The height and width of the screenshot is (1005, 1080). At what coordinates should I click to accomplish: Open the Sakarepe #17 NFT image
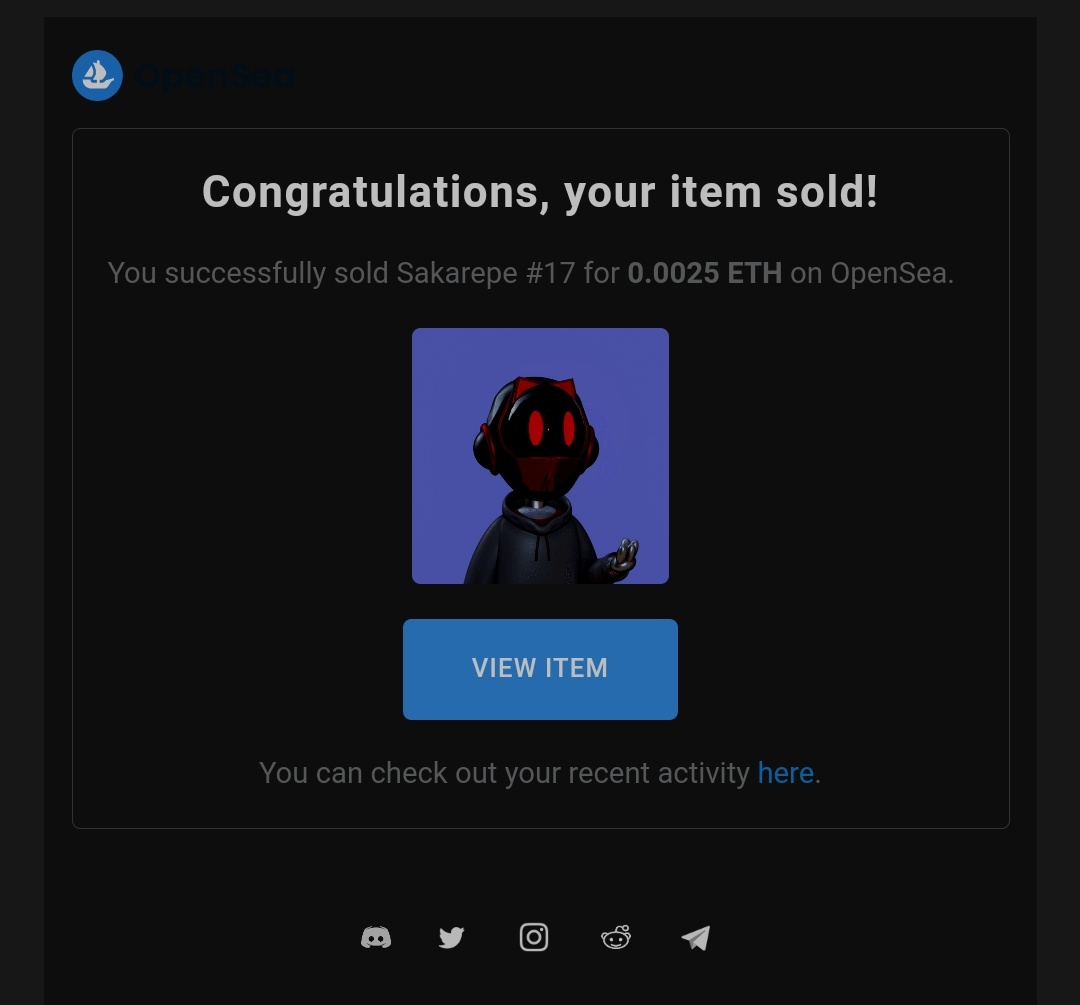point(541,456)
